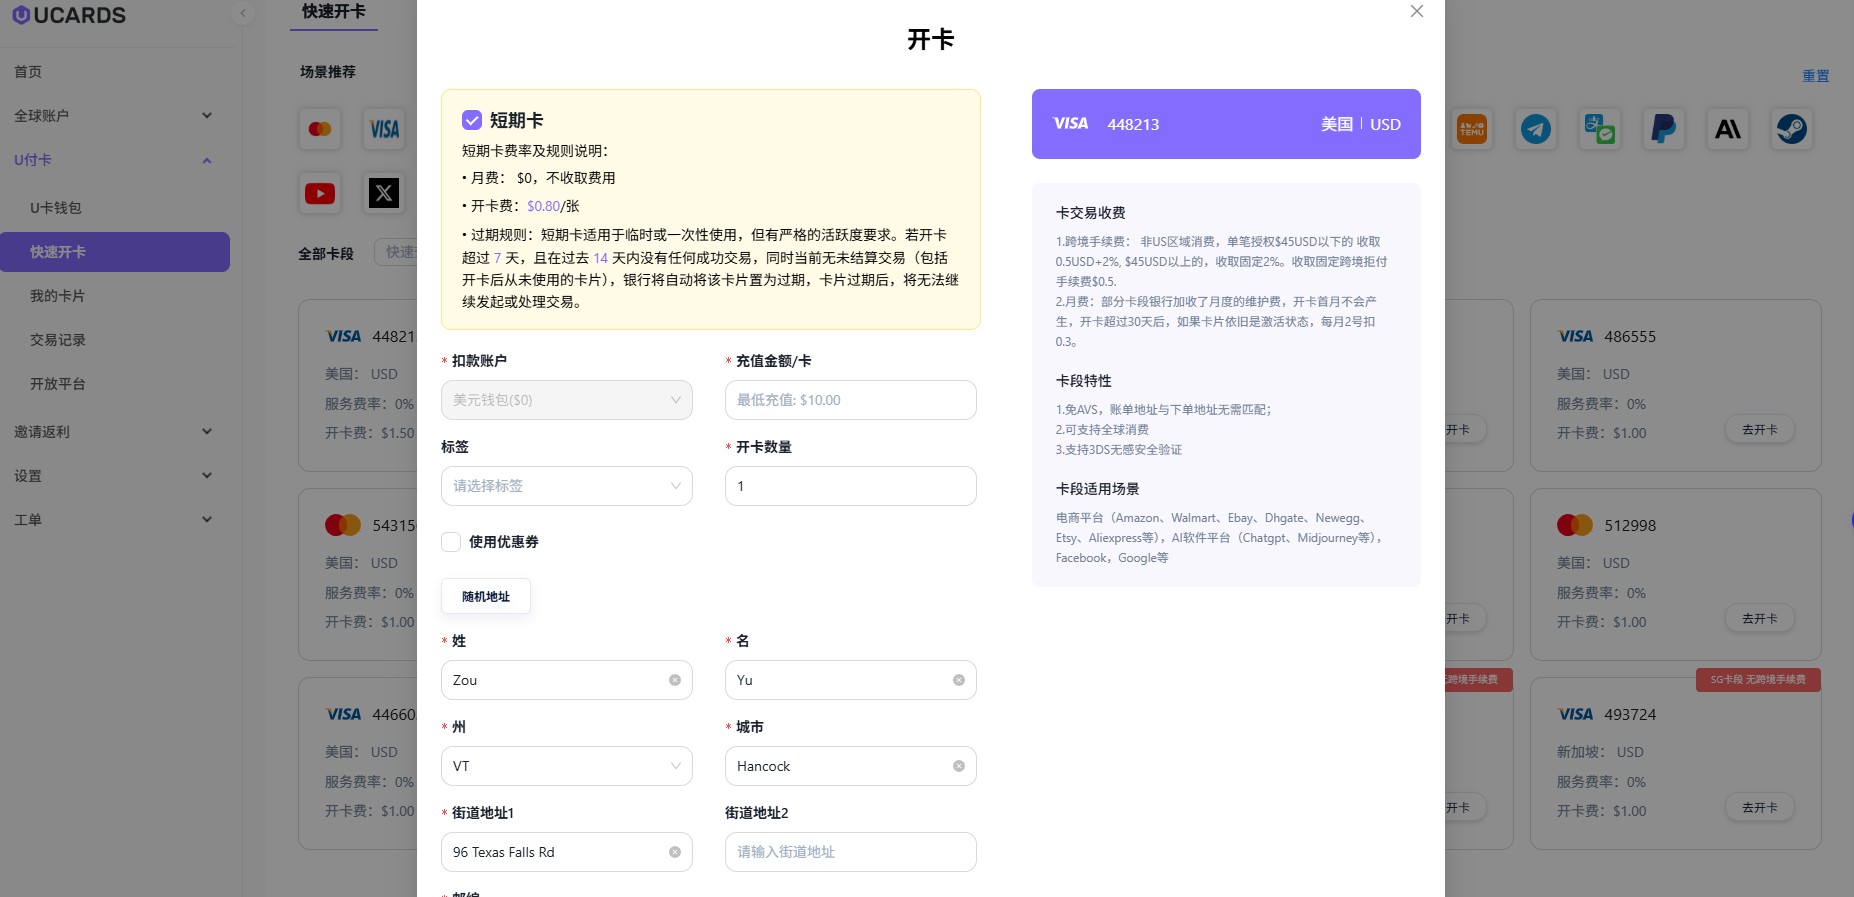
Task: Click the $0.80 card fee text
Action: coord(543,206)
